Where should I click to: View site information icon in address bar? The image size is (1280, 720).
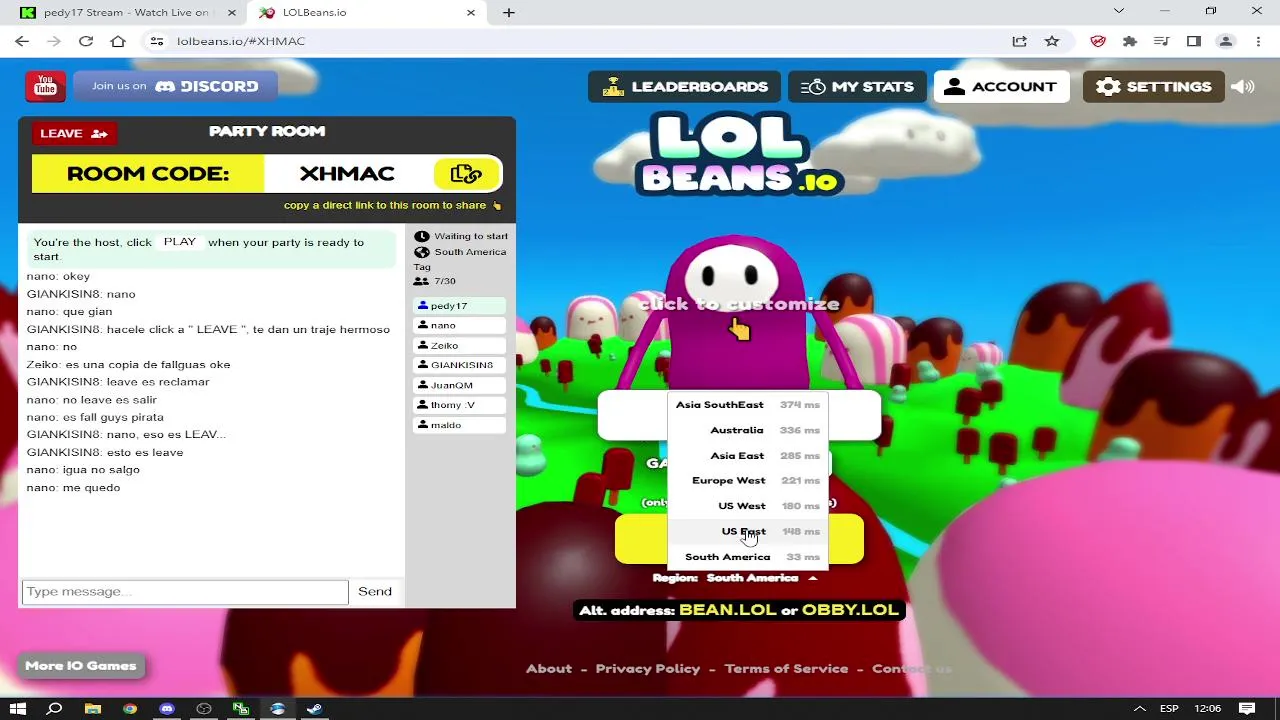coord(156,41)
